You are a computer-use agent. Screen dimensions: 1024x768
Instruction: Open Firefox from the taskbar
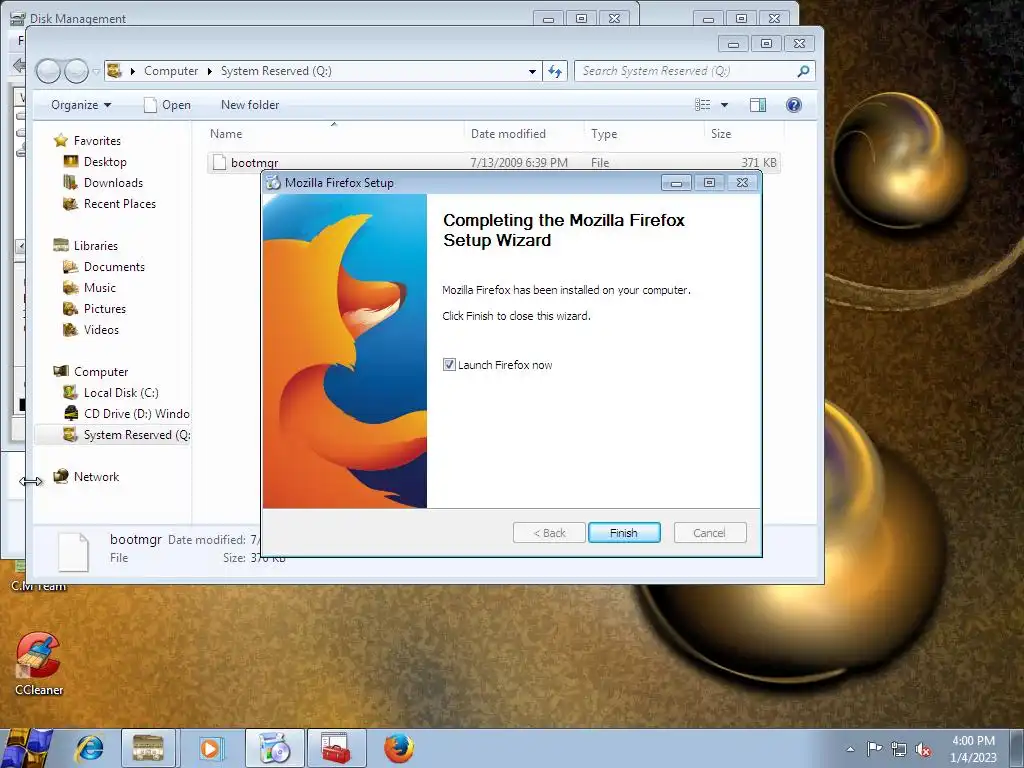pos(398,748)
